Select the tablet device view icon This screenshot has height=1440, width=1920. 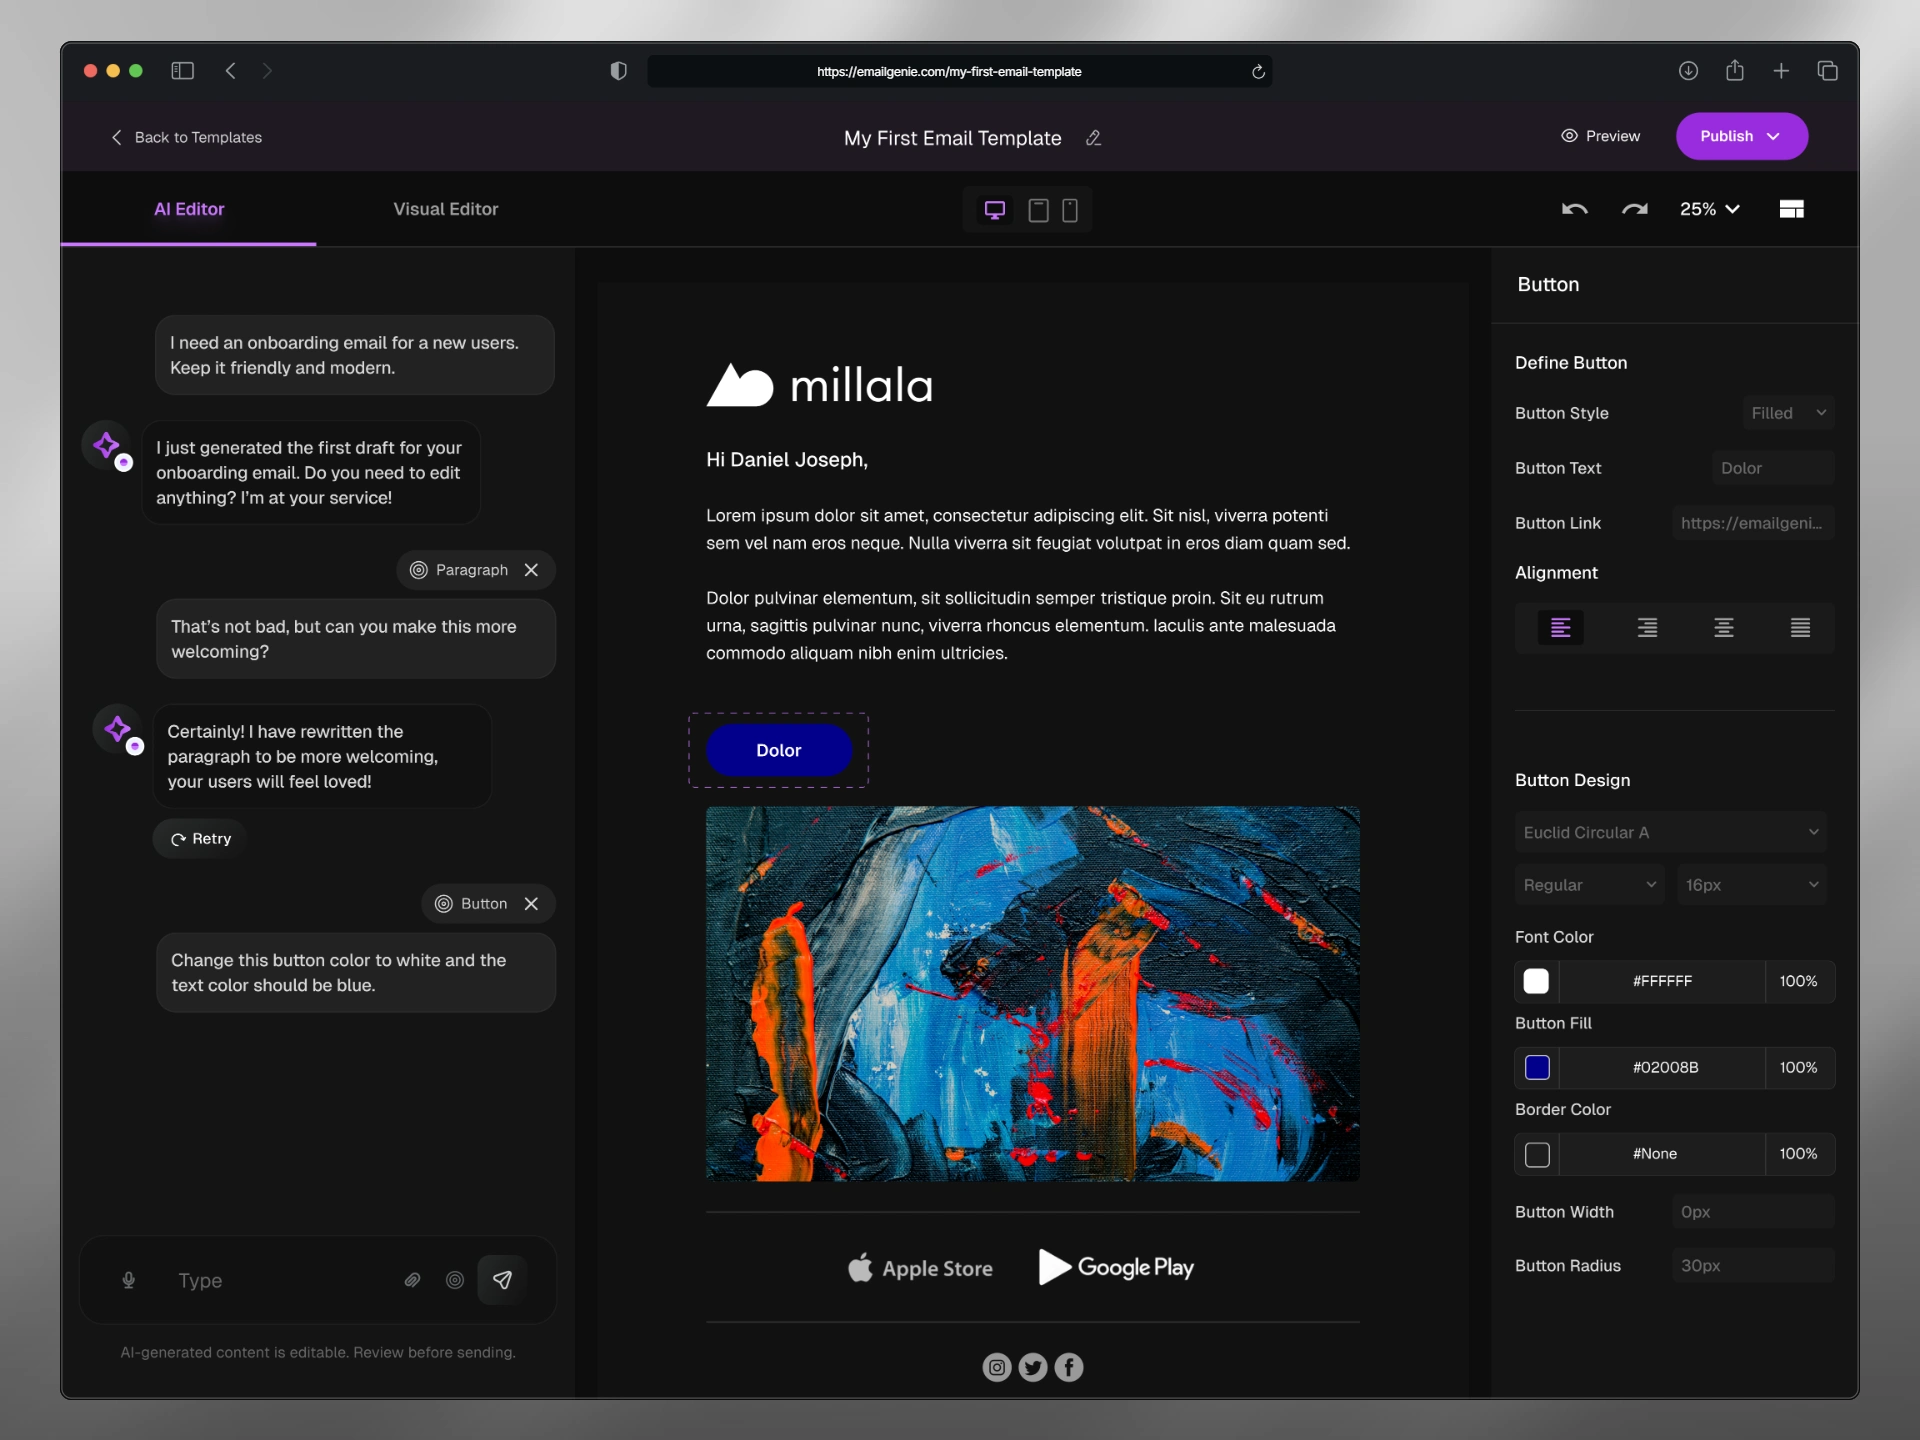pyautogui.click(x=1038, y=210)
